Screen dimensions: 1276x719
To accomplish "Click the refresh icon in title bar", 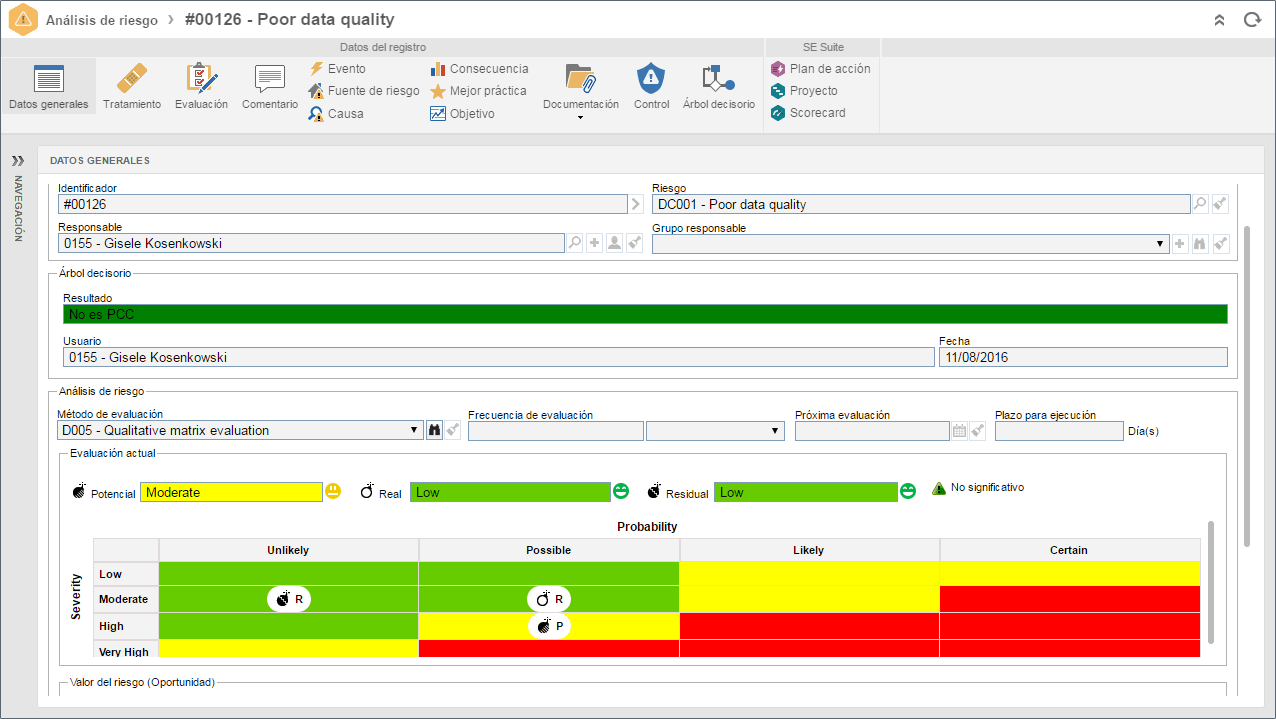I will [1251, 19].
